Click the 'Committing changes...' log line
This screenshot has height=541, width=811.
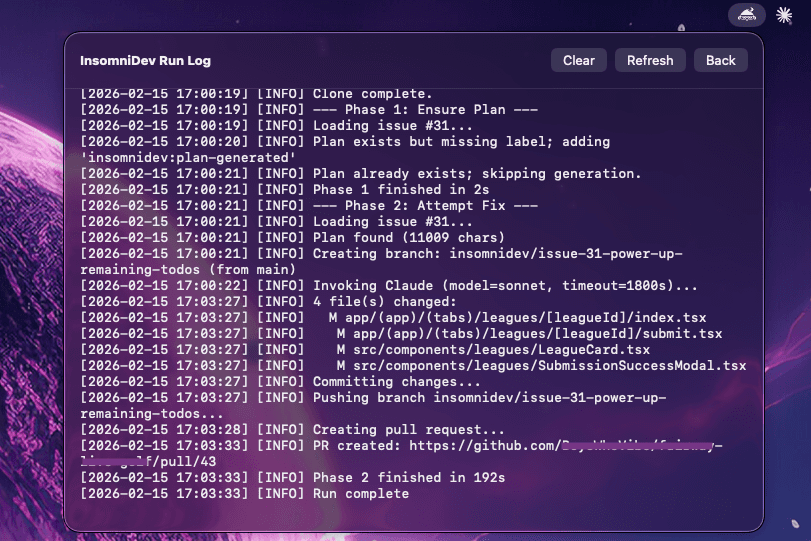(396, 382)
